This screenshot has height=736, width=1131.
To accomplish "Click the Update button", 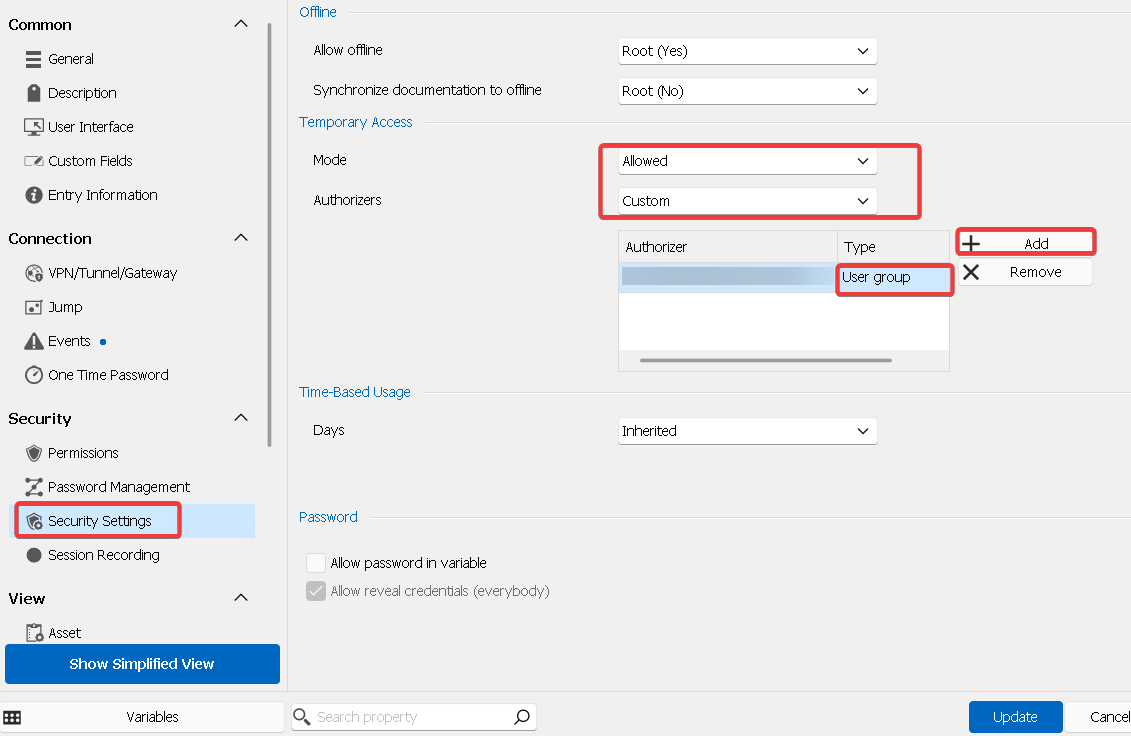I will pos(1015,717).
